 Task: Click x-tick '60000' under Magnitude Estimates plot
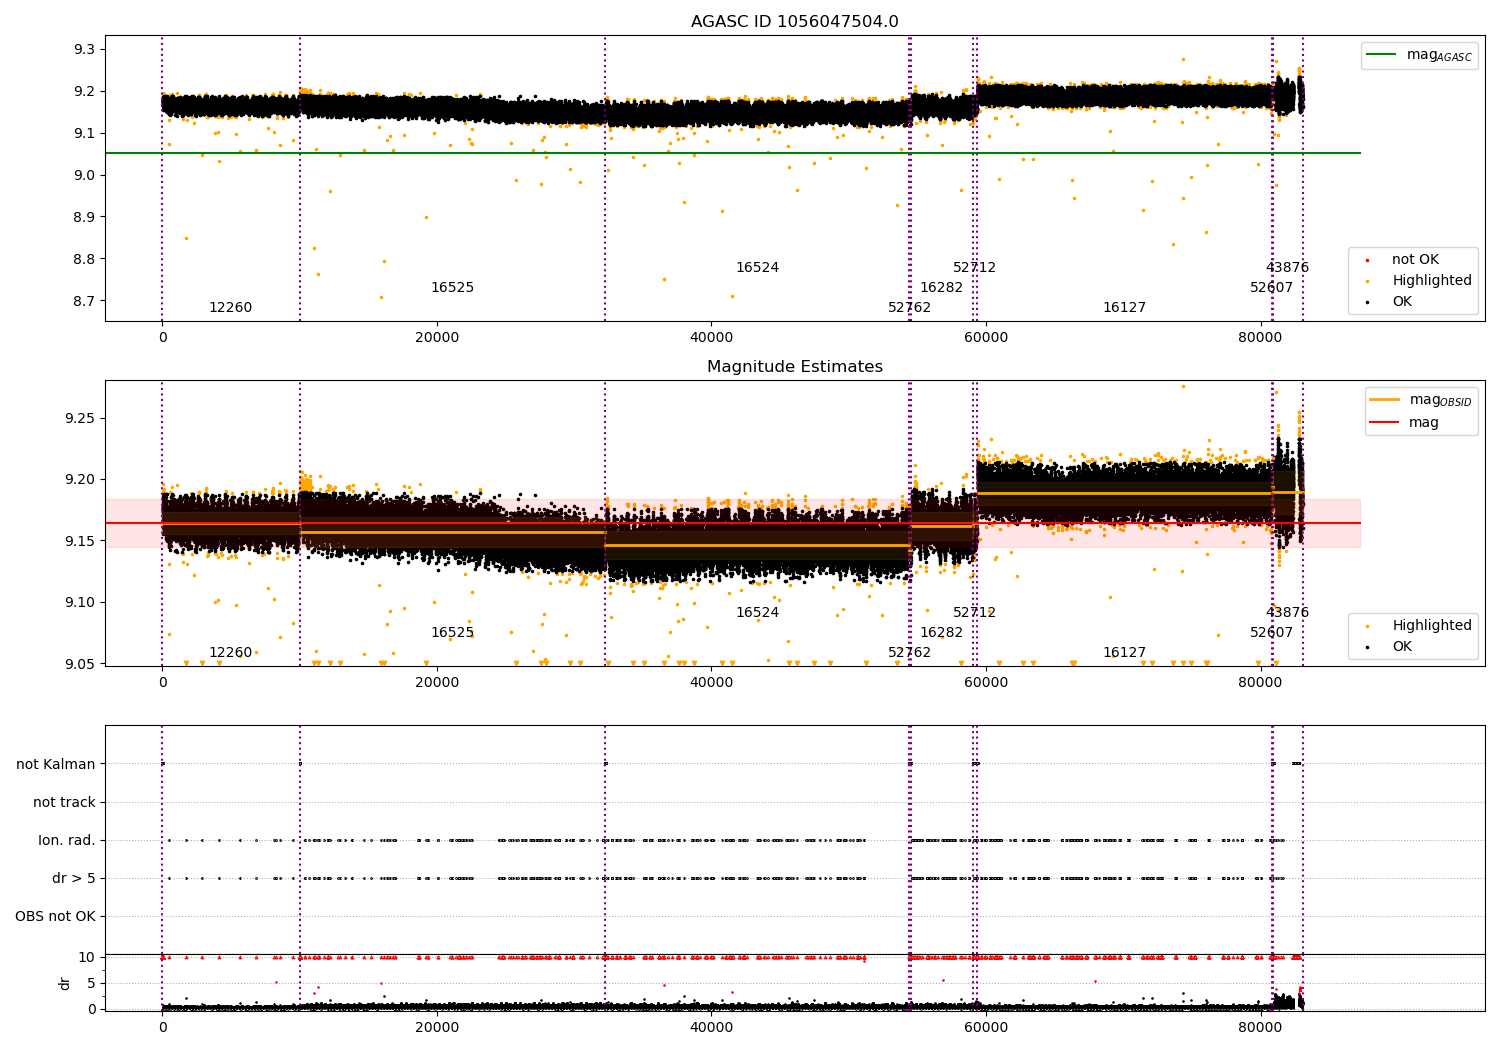click(x=986, y=683)
